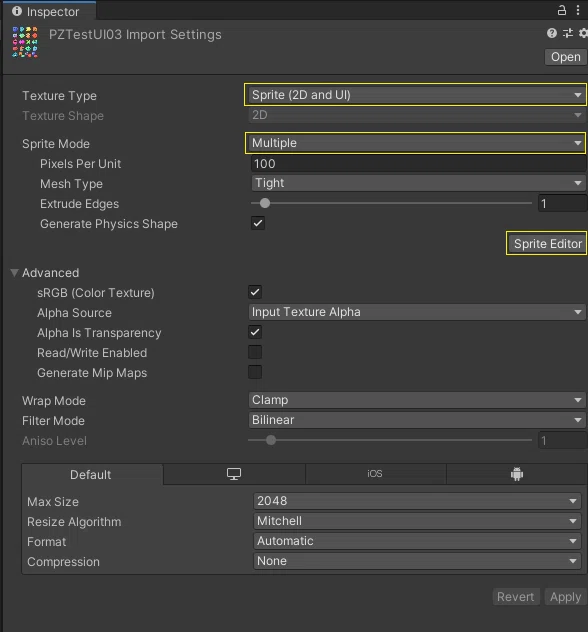
Task: Open the Sprite Mode dropdown
Action: point(416,143)
